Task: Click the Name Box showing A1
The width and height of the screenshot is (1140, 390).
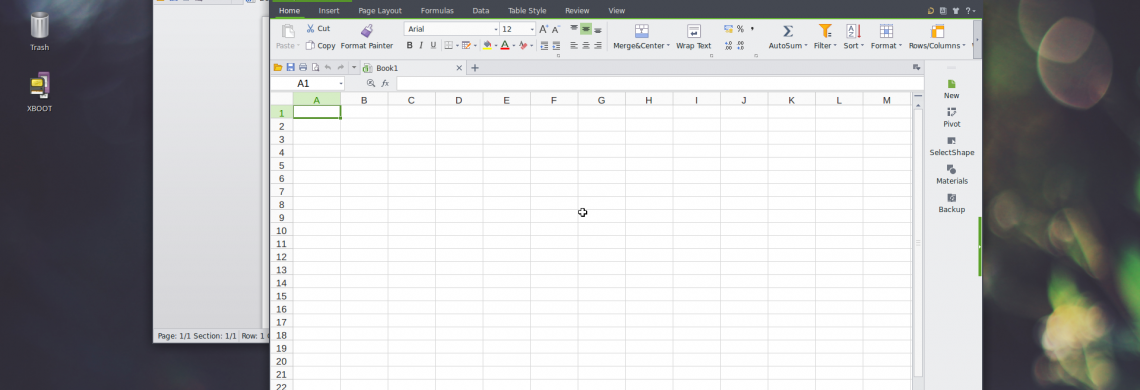Action: (x=308, y=84)
